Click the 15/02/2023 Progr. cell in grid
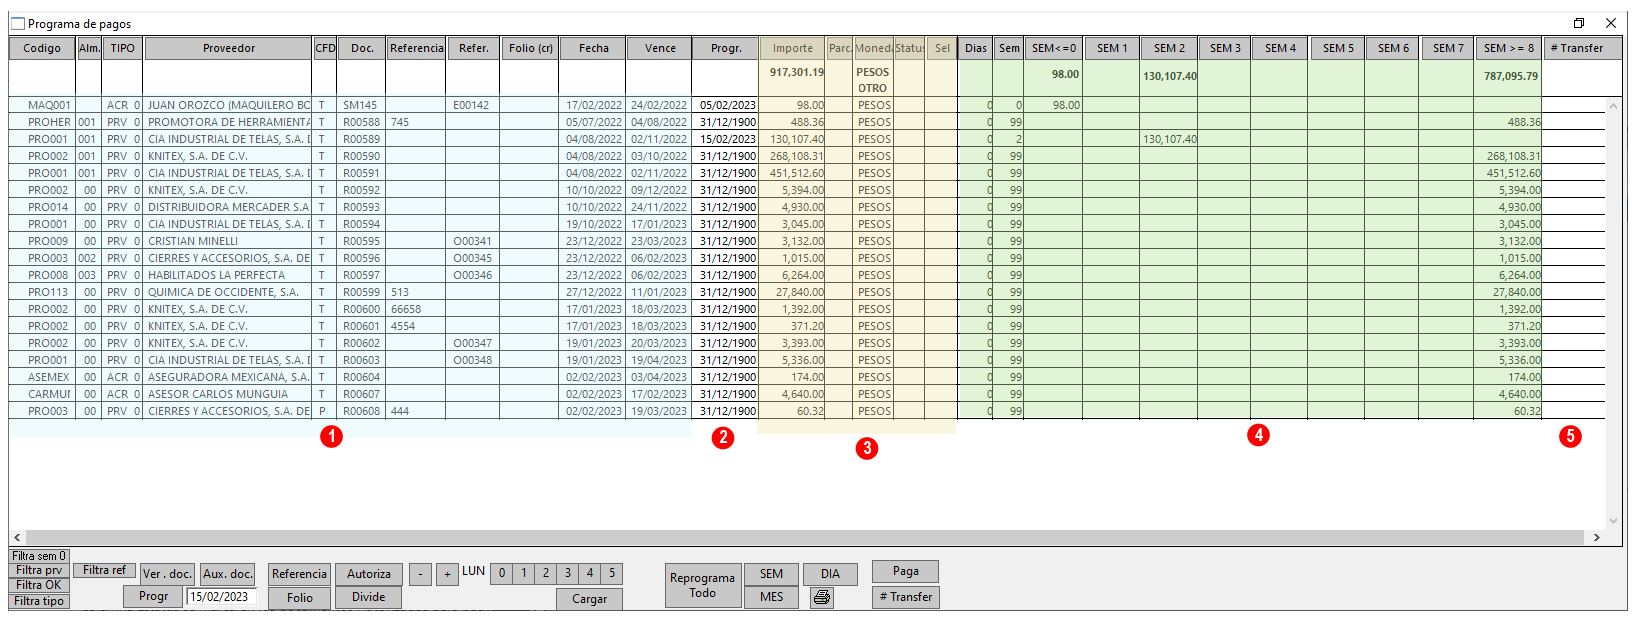Image resolution: width=1641 pixels, height=621 pixels. coord(726,139)
